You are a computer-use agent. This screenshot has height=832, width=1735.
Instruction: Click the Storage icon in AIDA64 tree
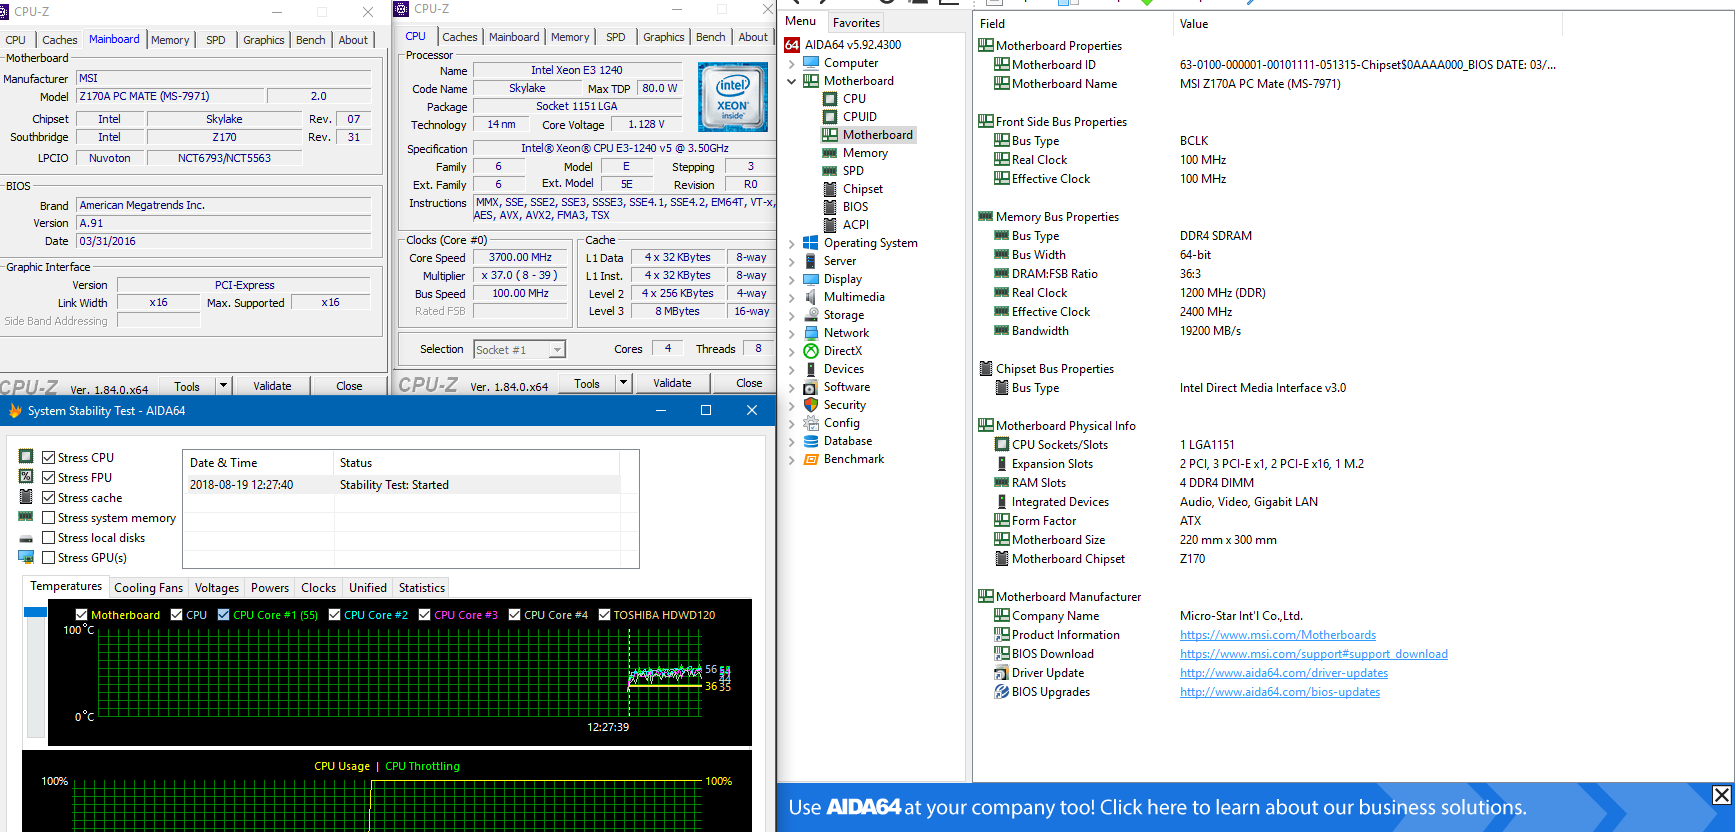[x=811, y=315]
